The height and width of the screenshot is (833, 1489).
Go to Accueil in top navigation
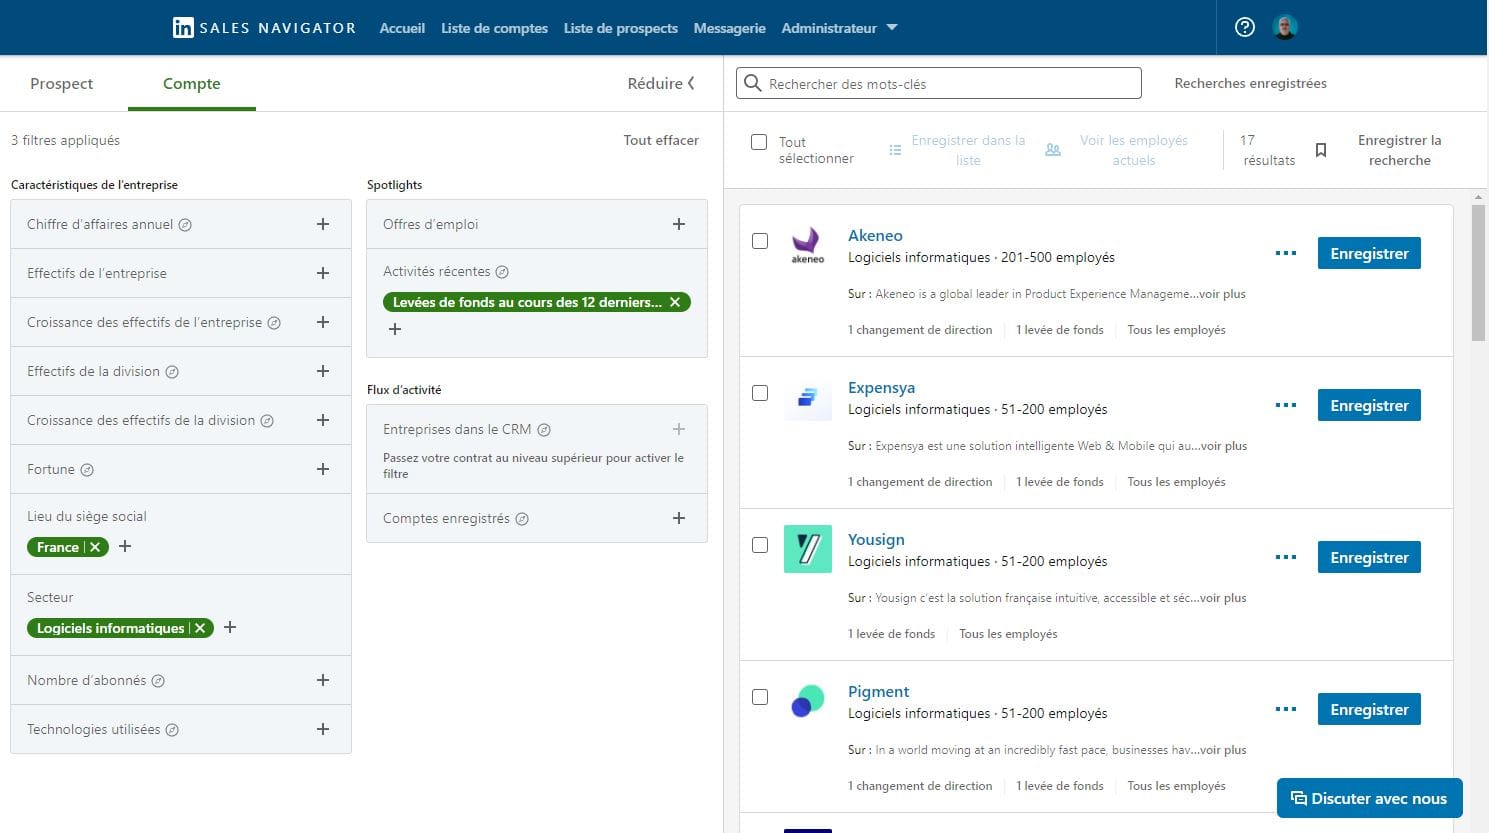click(x=402, y=28)
